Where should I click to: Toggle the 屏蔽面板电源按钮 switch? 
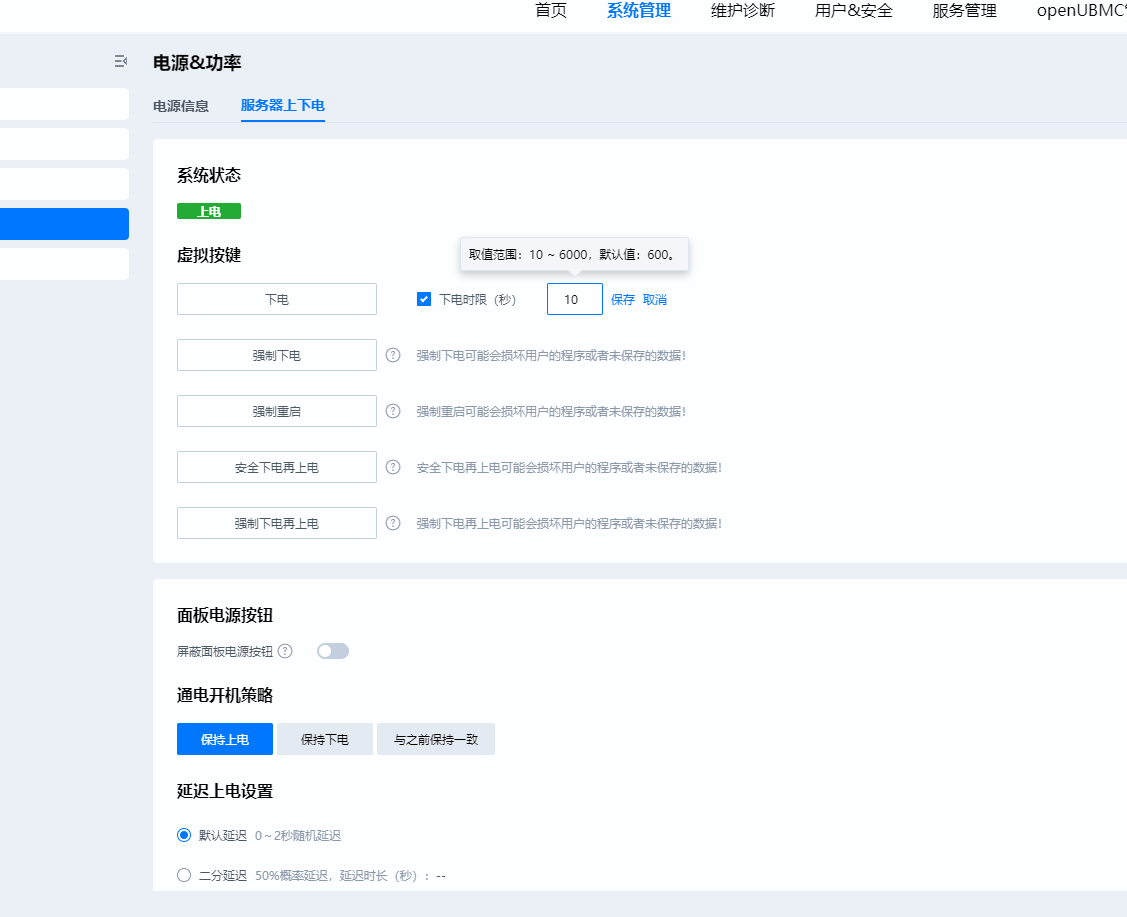[333, 651]
